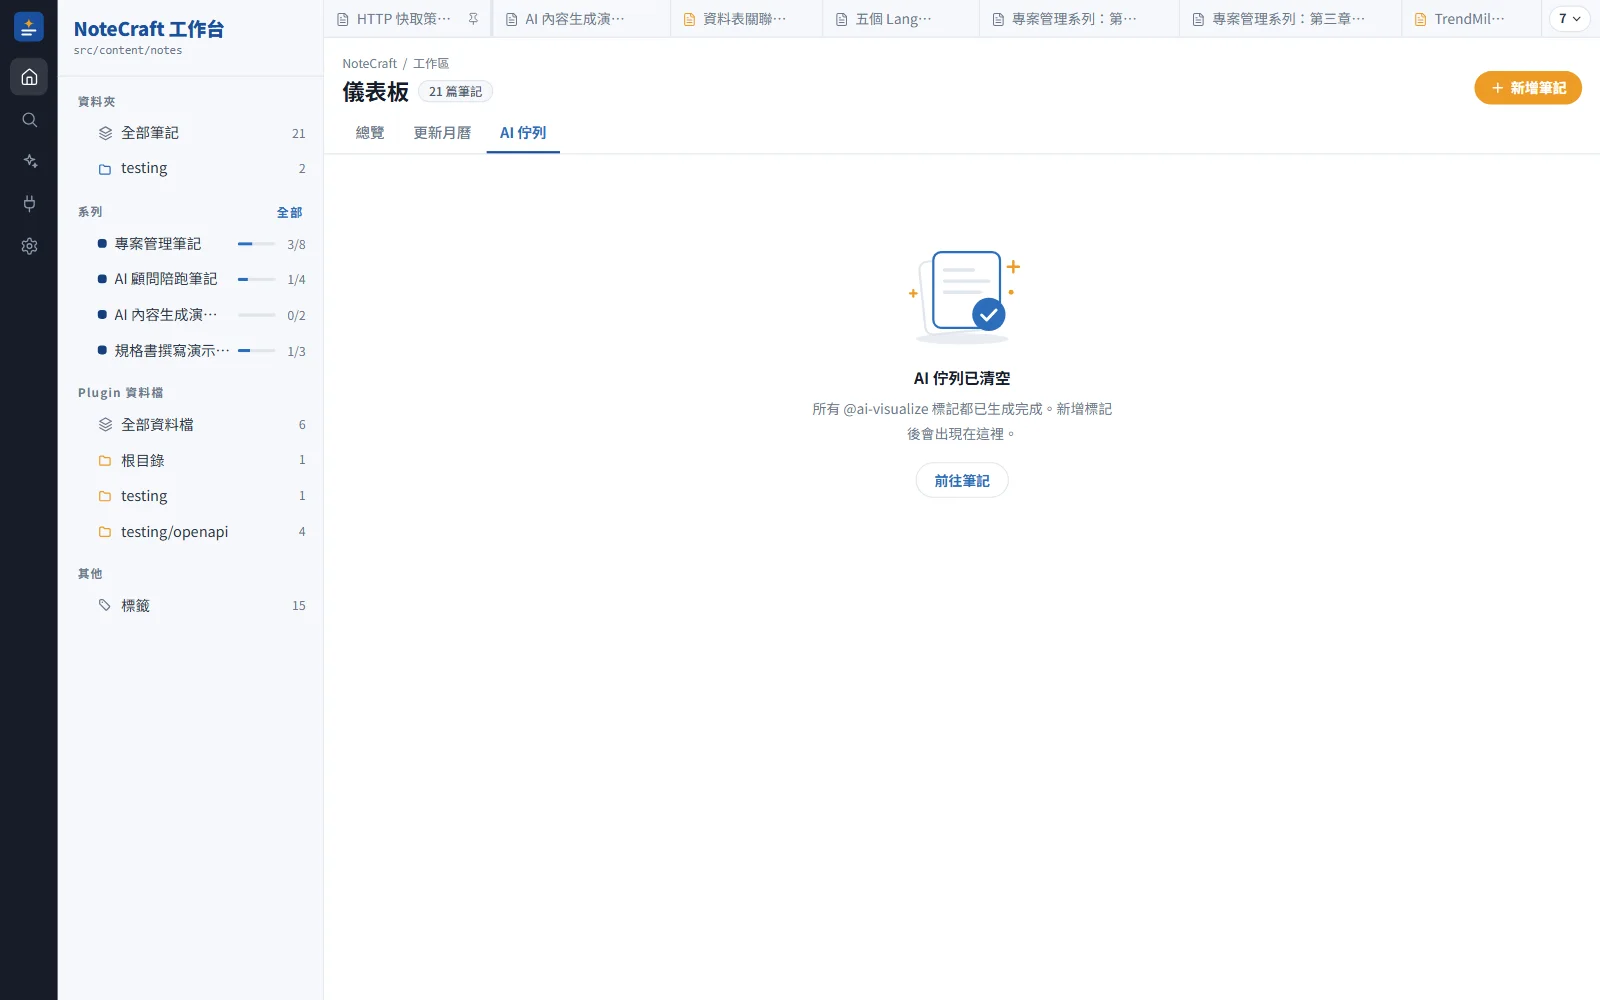Open the Search icon in activity bar
Viewport: 1600px width, 1000px height.
tap(29, 120)
